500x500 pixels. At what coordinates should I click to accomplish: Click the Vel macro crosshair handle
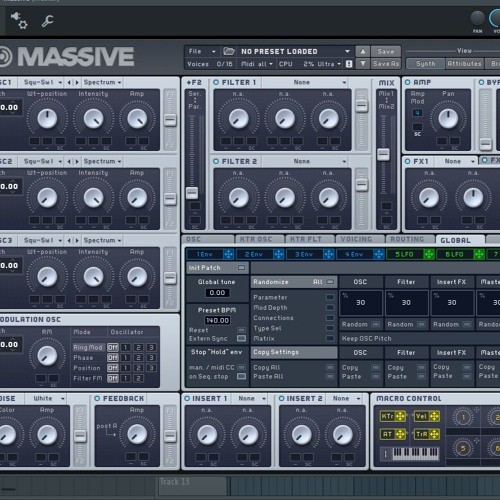pyautogui.click(x=434, y=416)
